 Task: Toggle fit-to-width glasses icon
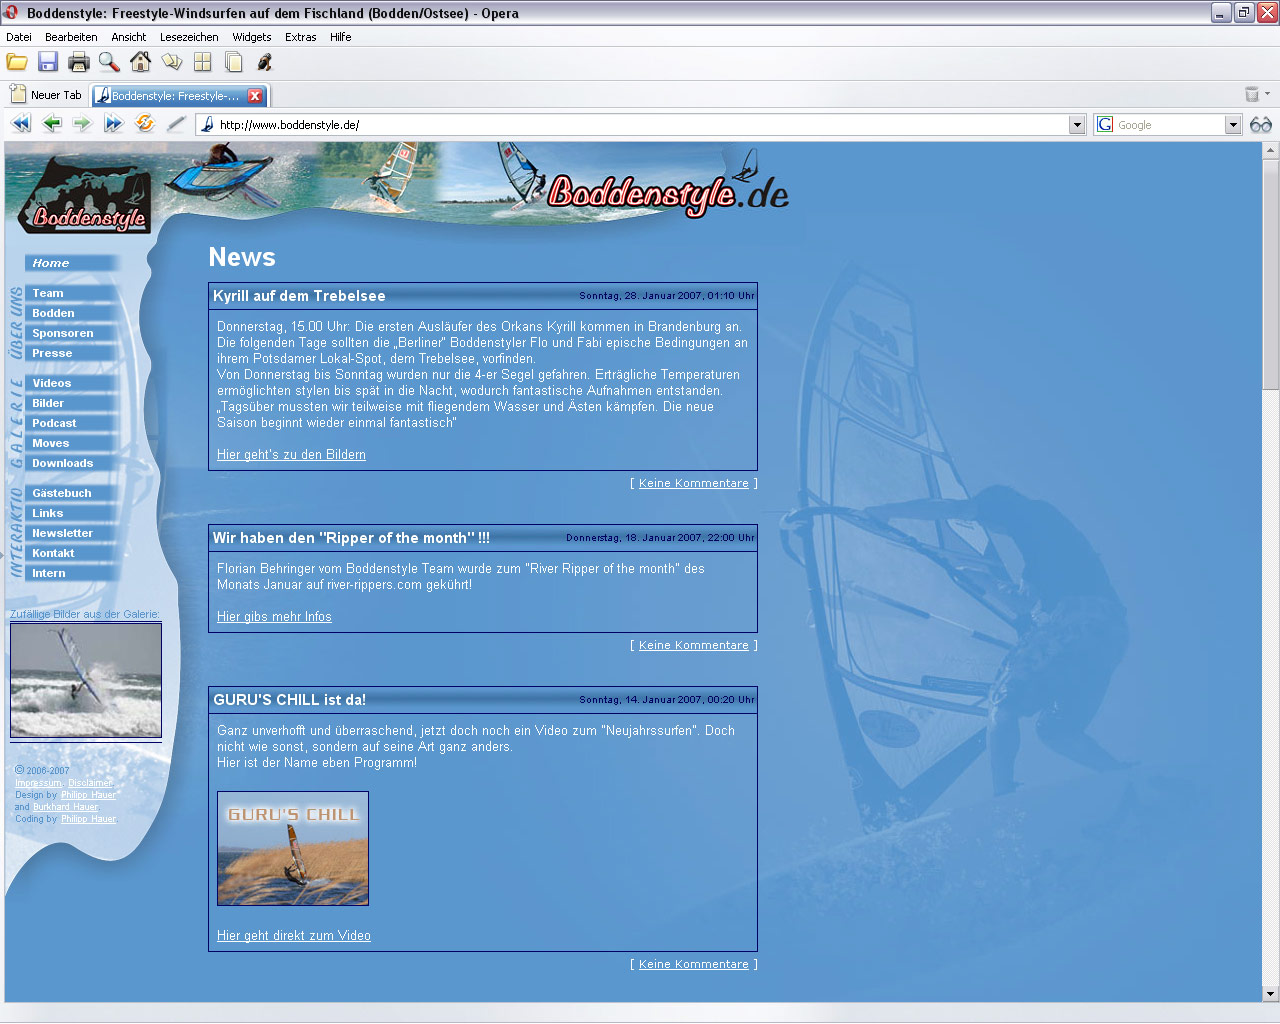pyautogui.click(x=1261, y=125)
